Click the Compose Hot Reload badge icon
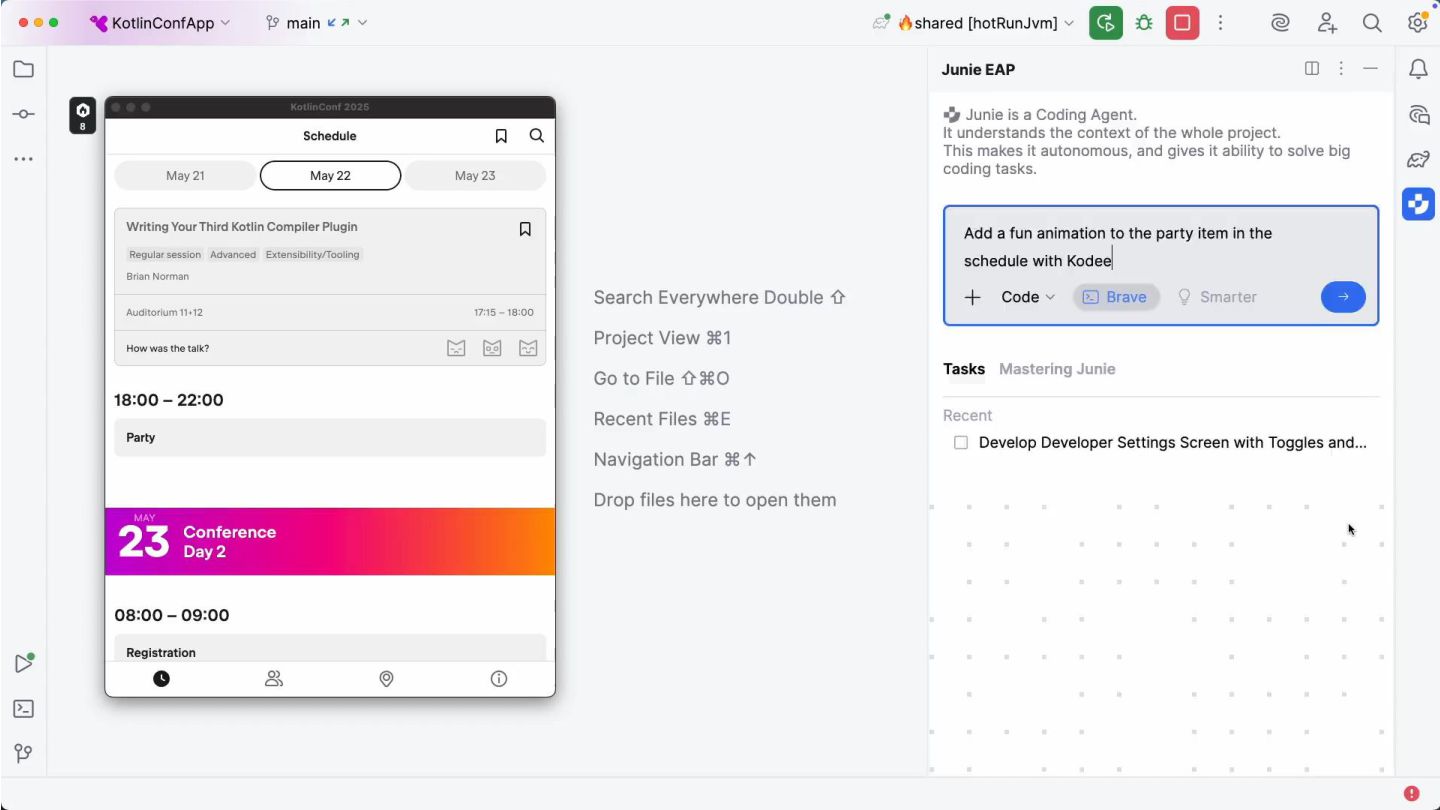The width and height of the screenshot is (1440, 810). 83,115
